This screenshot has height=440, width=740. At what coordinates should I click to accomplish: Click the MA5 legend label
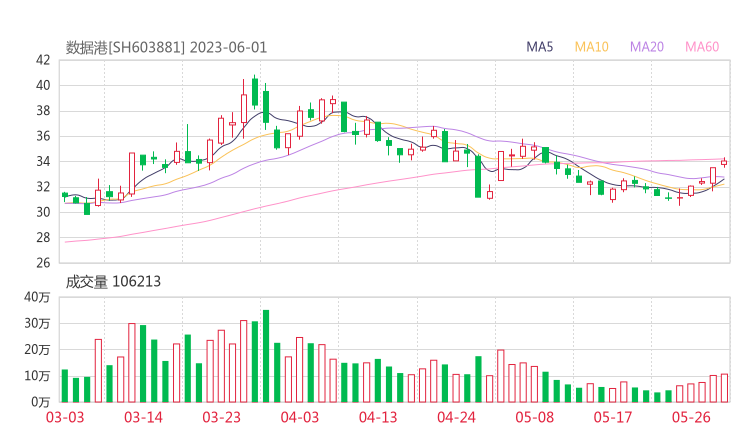click(x=539, y=47)
